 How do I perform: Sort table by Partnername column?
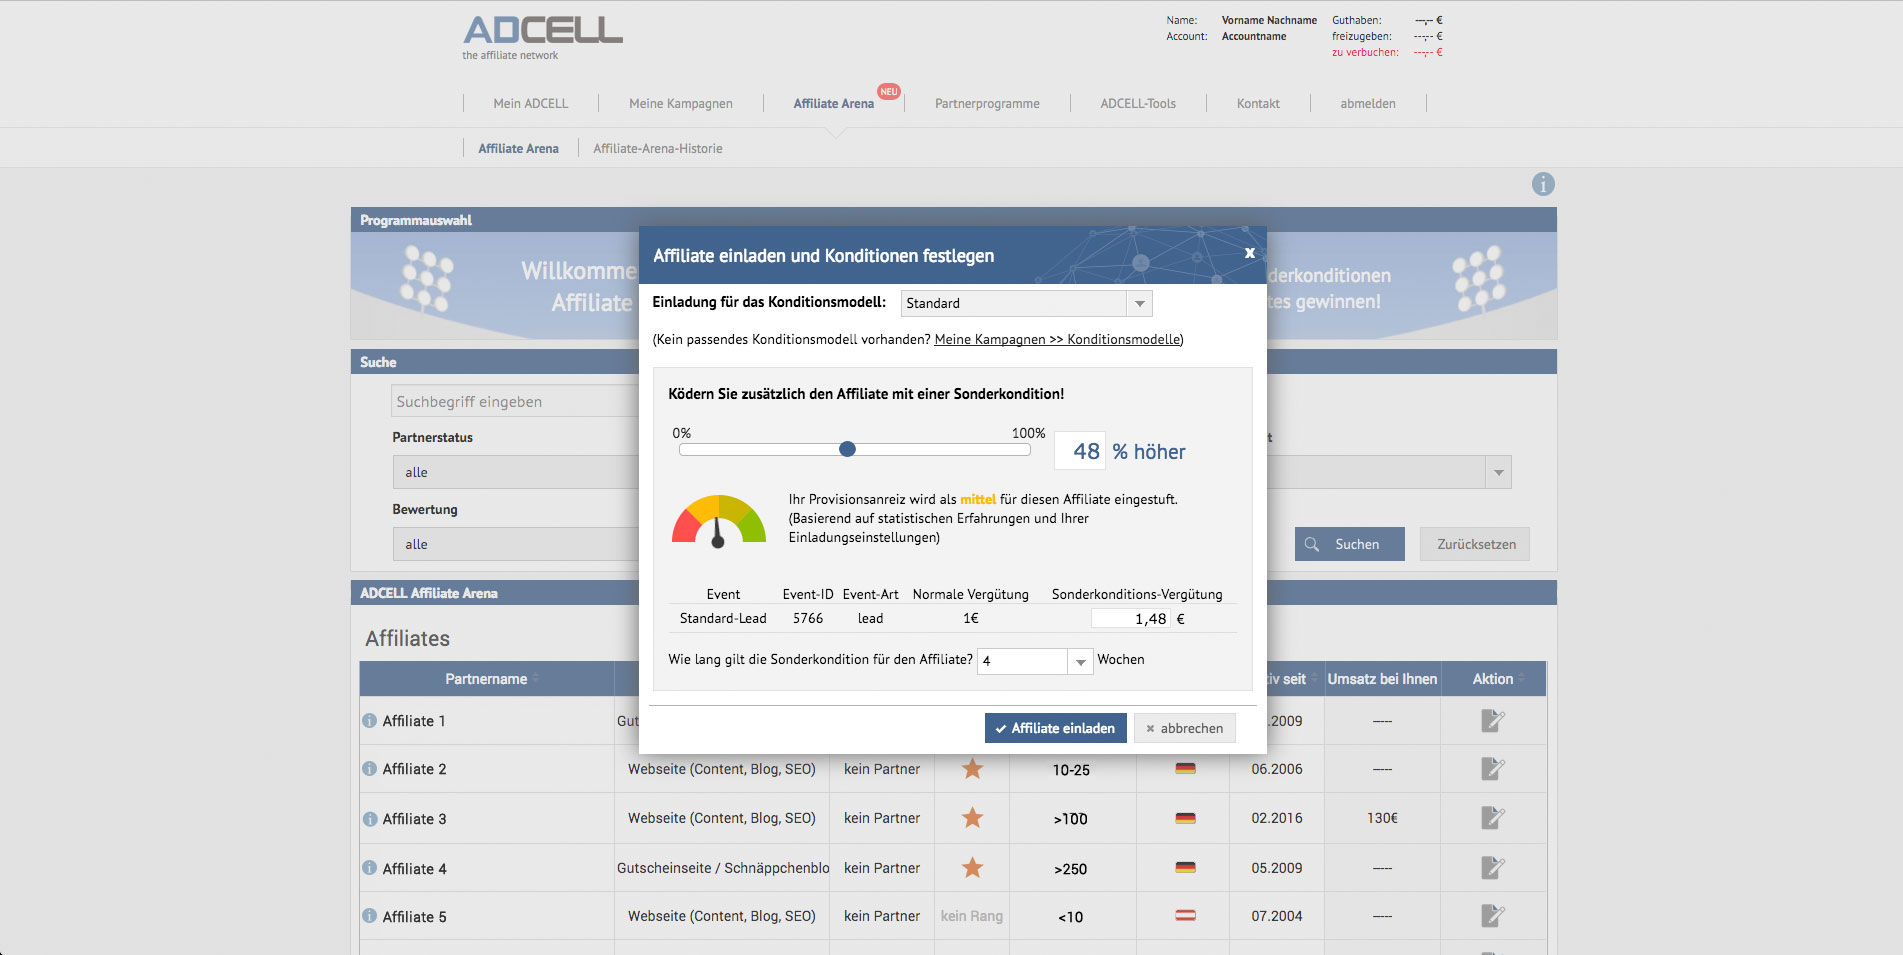click(x=486, y=679)
